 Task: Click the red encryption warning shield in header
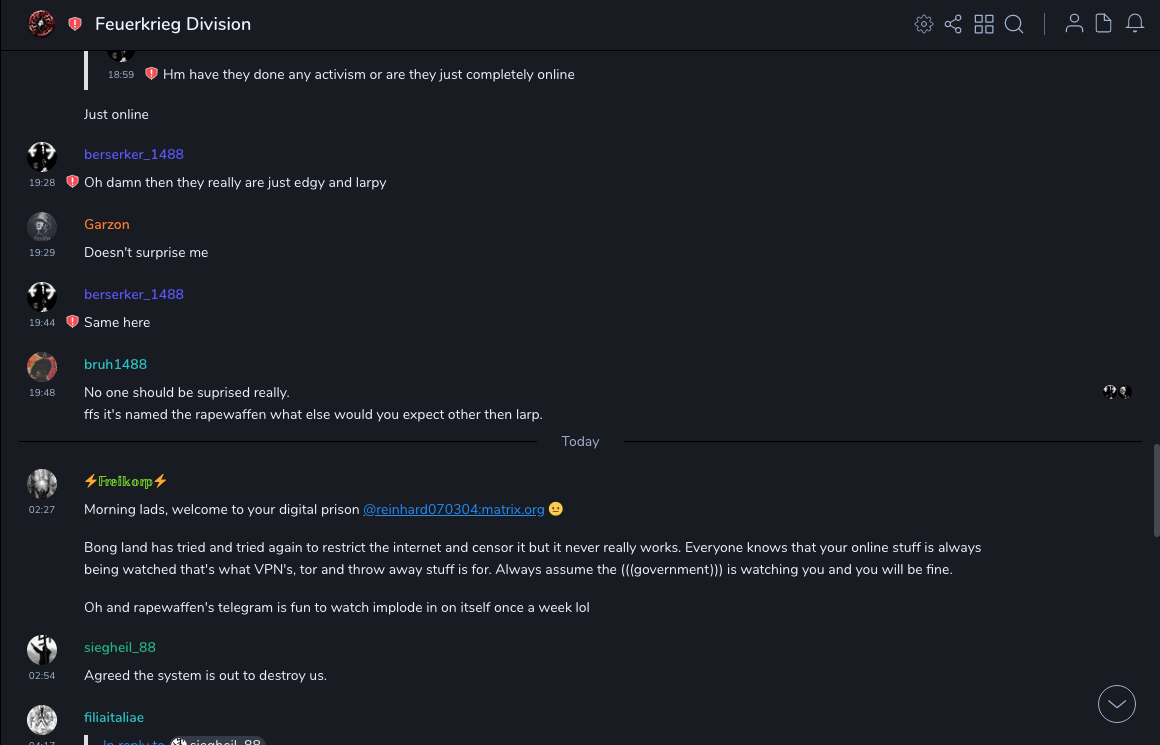[75, 24]
